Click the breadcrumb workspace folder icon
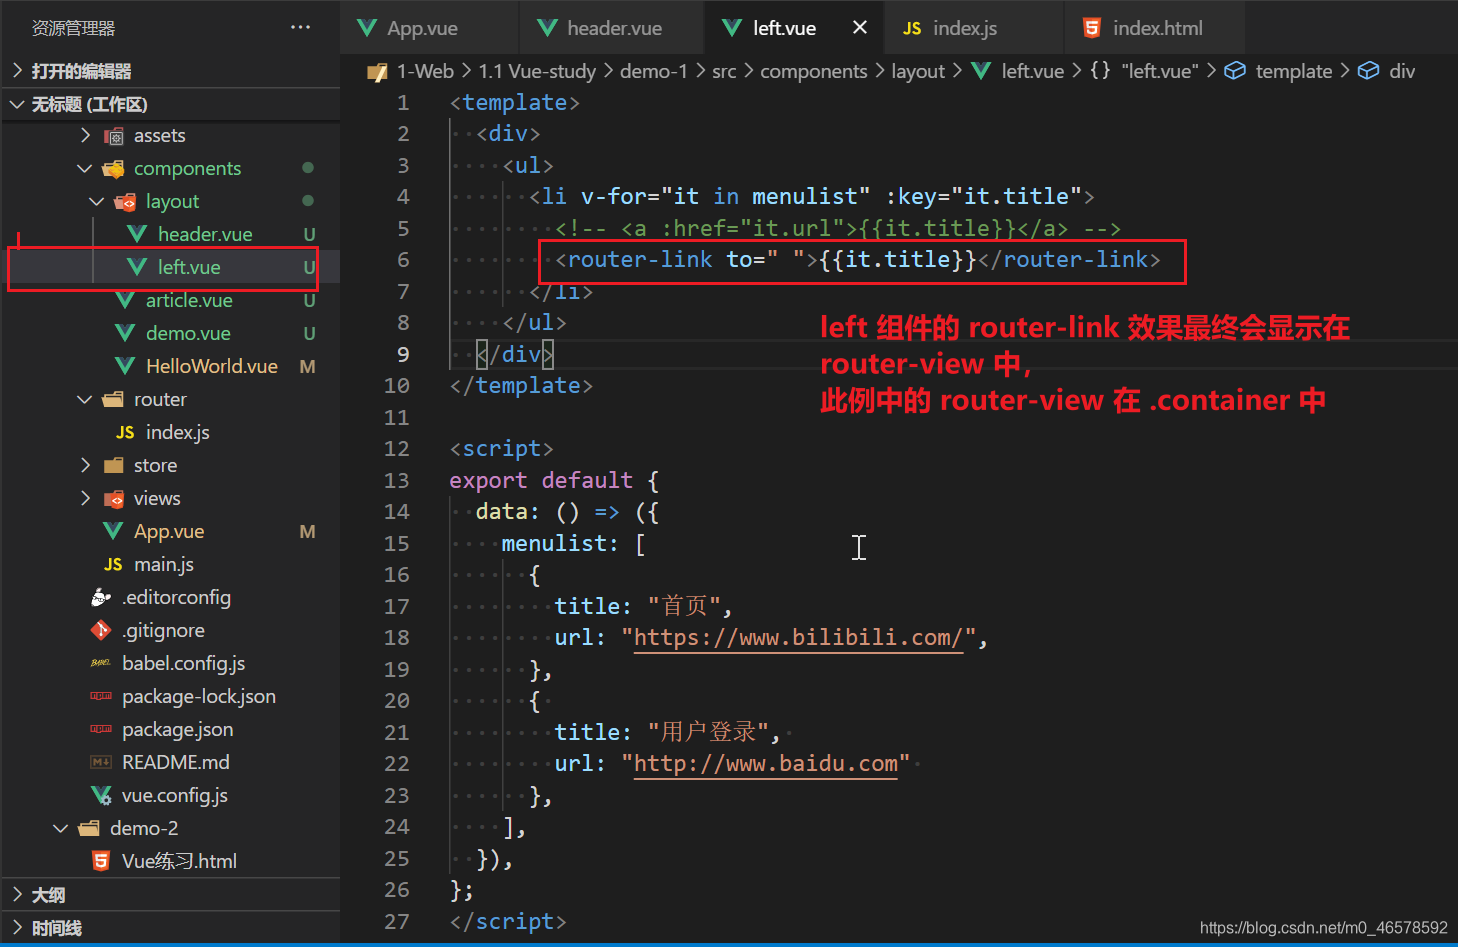 point(377,71)
